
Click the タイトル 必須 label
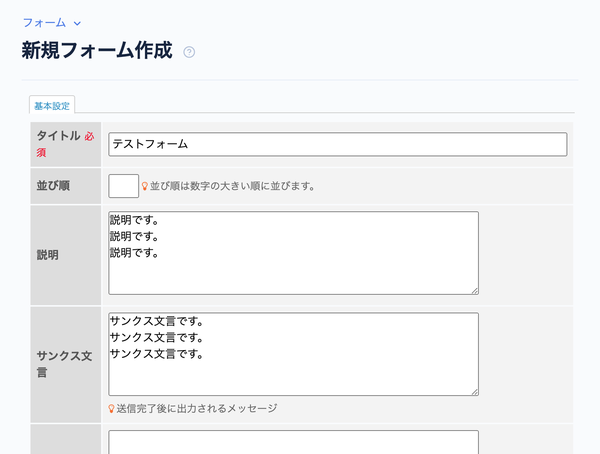(65, 144)
